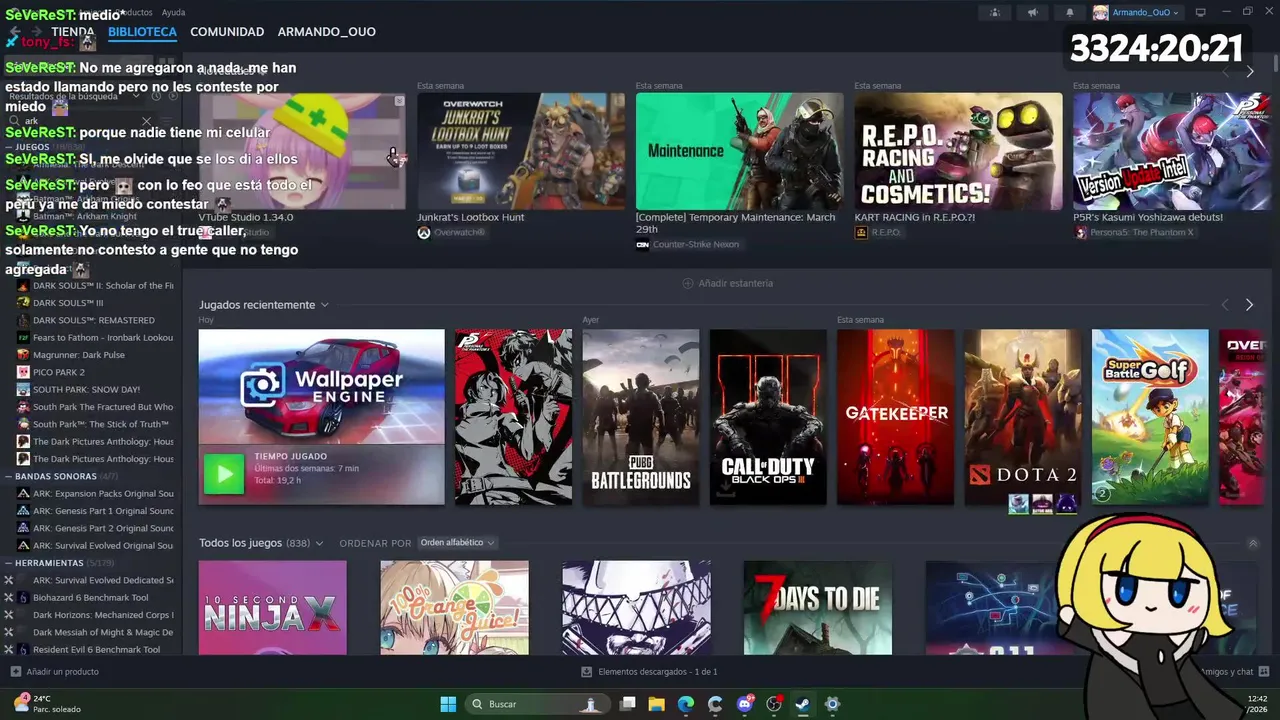Open OBS Studio from taskbar
Screen dimensions: 1280x720
tap(774, 704)
